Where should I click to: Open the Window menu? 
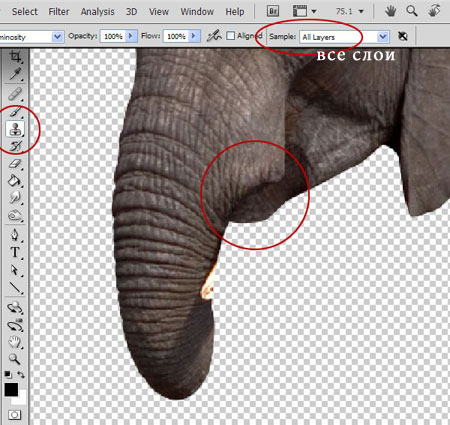pyautogui.click(x=197, y=12)
